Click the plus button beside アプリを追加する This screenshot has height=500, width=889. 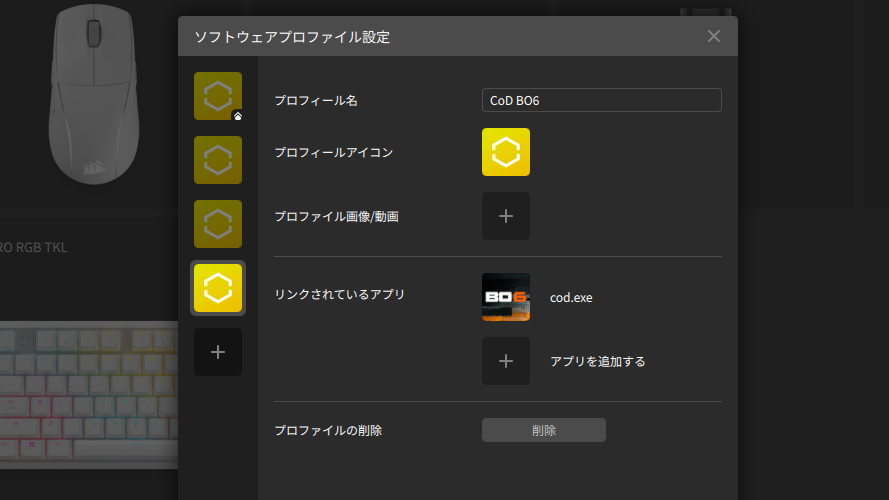pyautogui.click(x=506, y=361)
